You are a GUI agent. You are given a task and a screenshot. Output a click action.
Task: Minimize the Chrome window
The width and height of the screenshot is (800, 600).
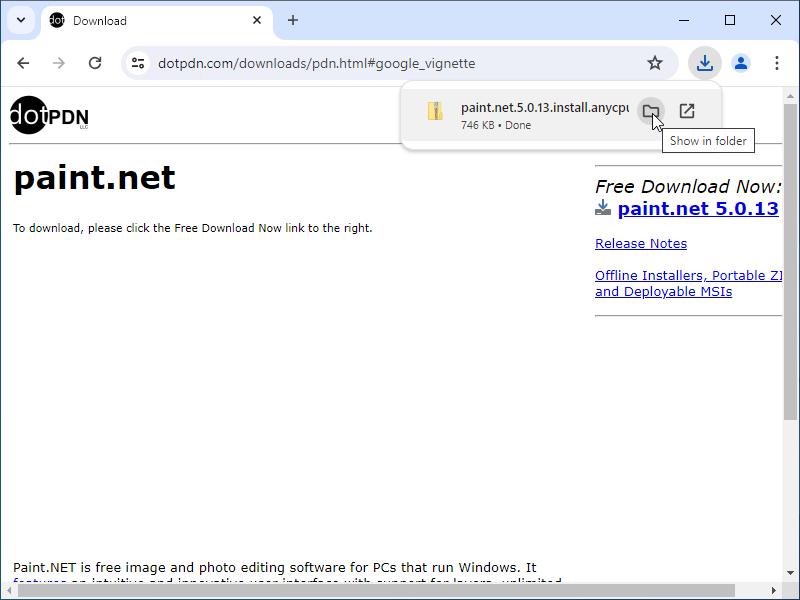684,20
